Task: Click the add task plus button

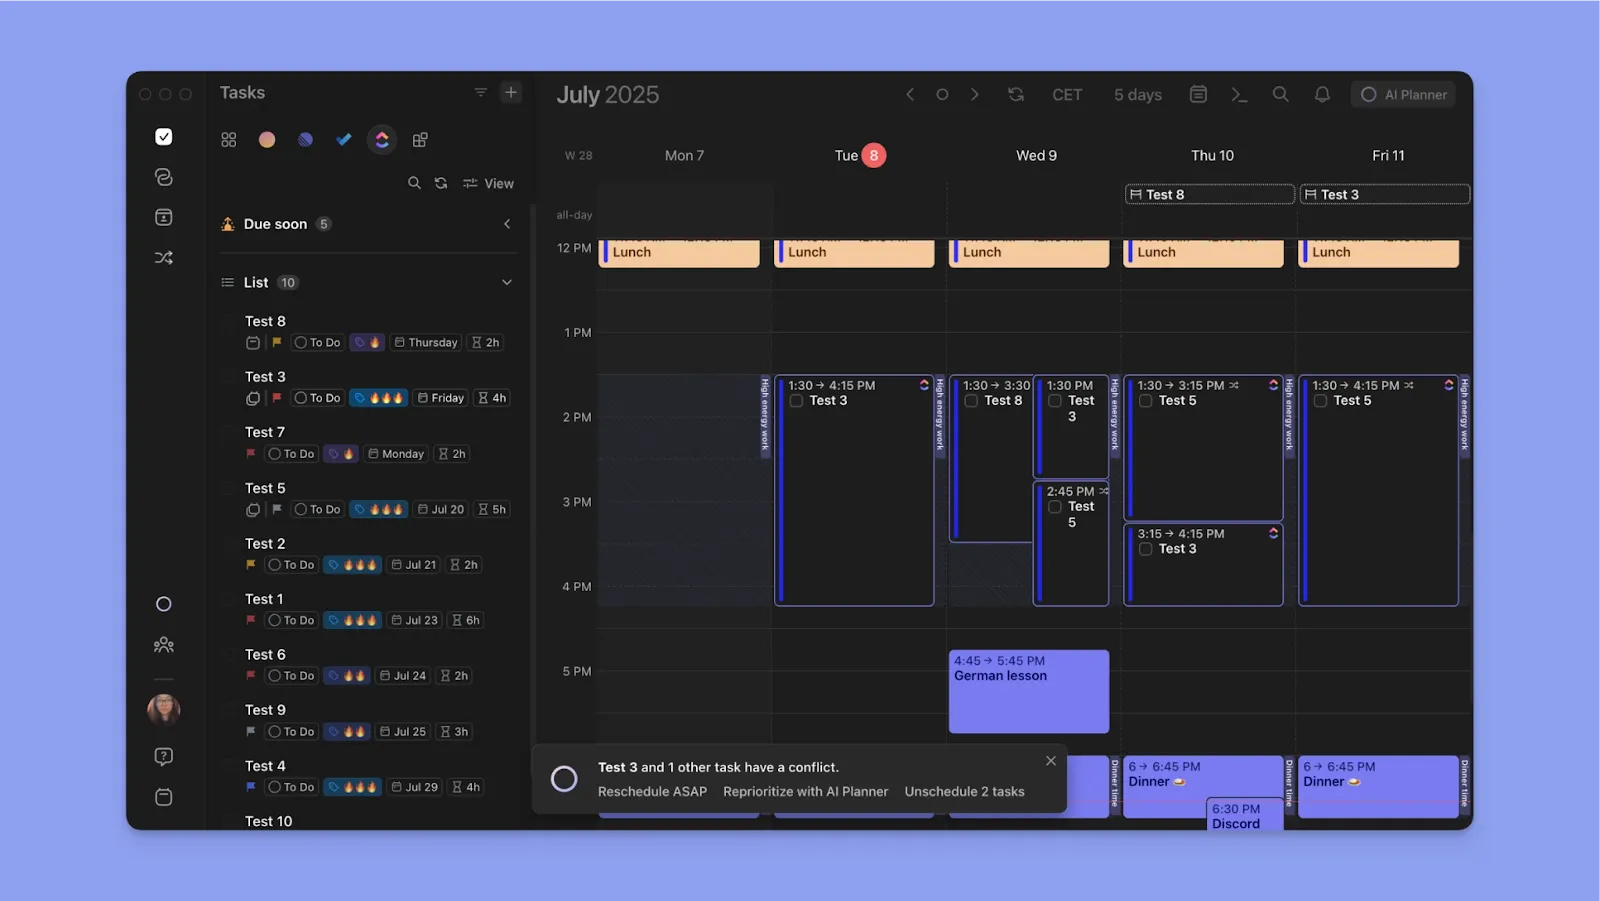Action: coord(511,93)
